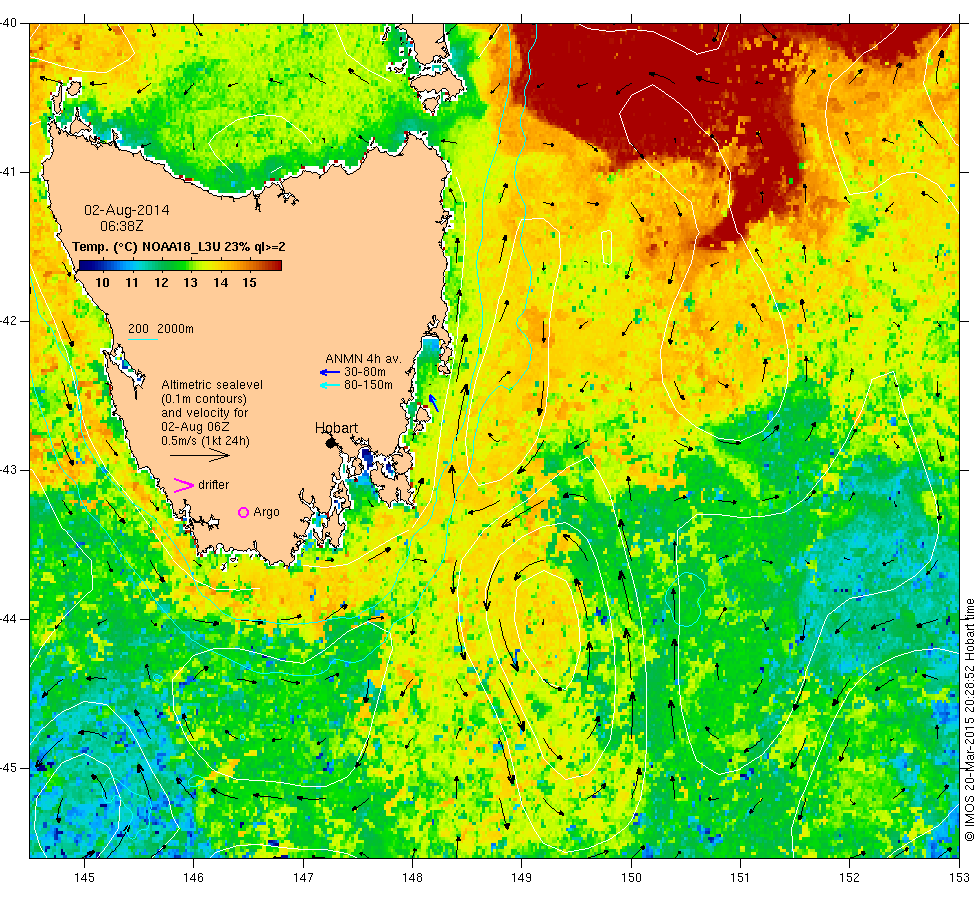
Task: Click the 145 longitude axis label
Action: 84,878
